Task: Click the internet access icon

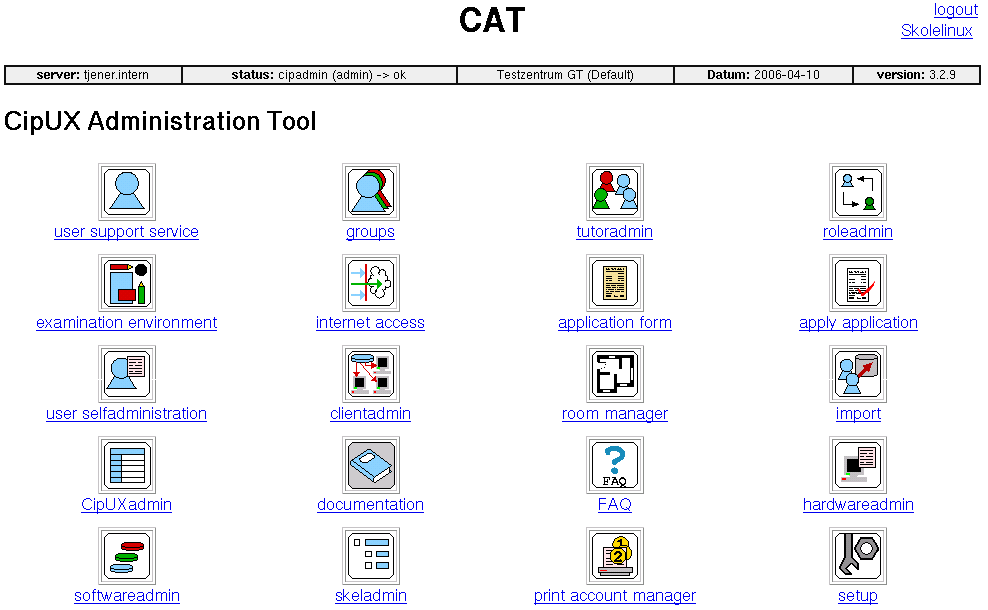Action: pos(370,283)
